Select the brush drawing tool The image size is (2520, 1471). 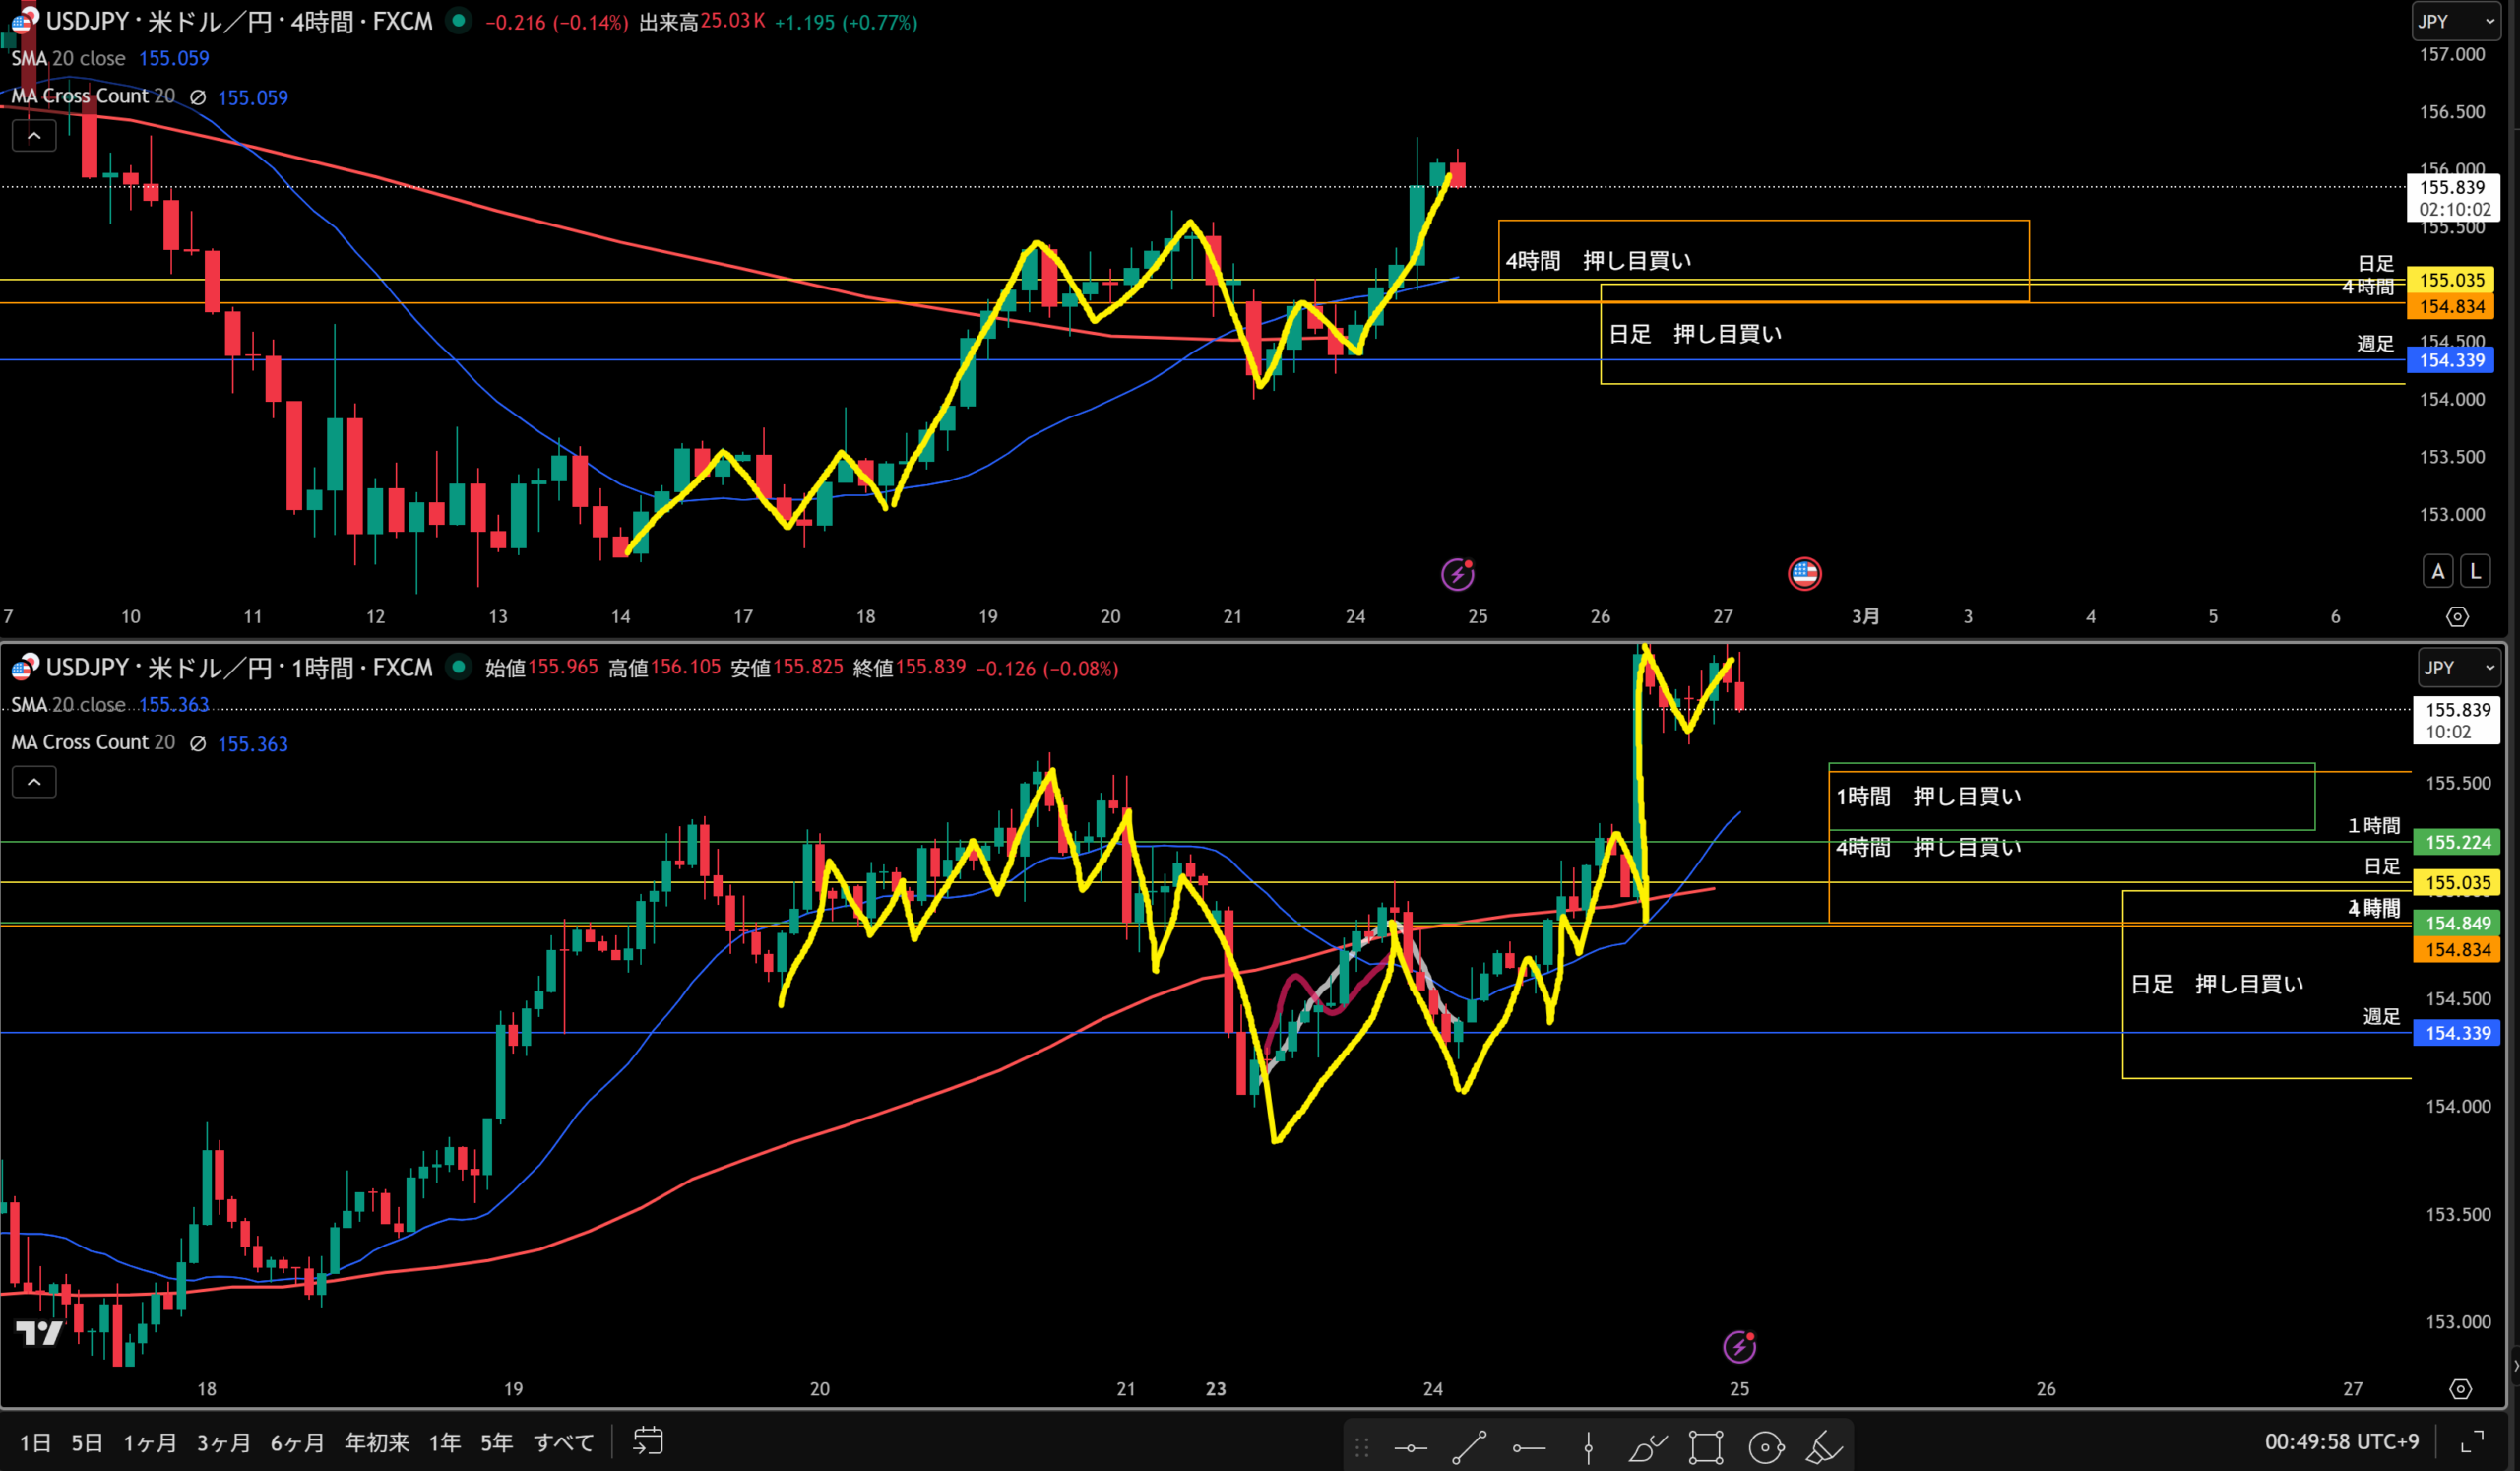[1647, 1447]
